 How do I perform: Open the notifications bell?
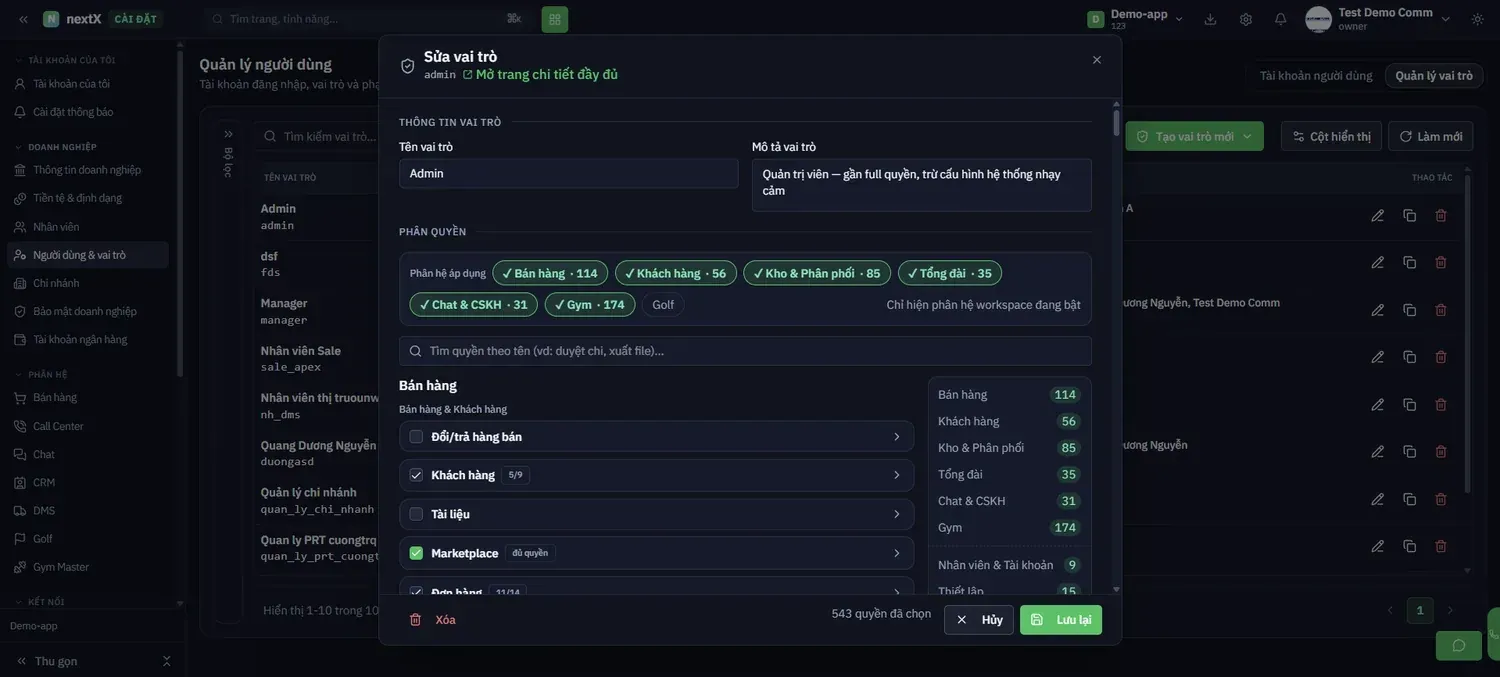[1281, 19]
